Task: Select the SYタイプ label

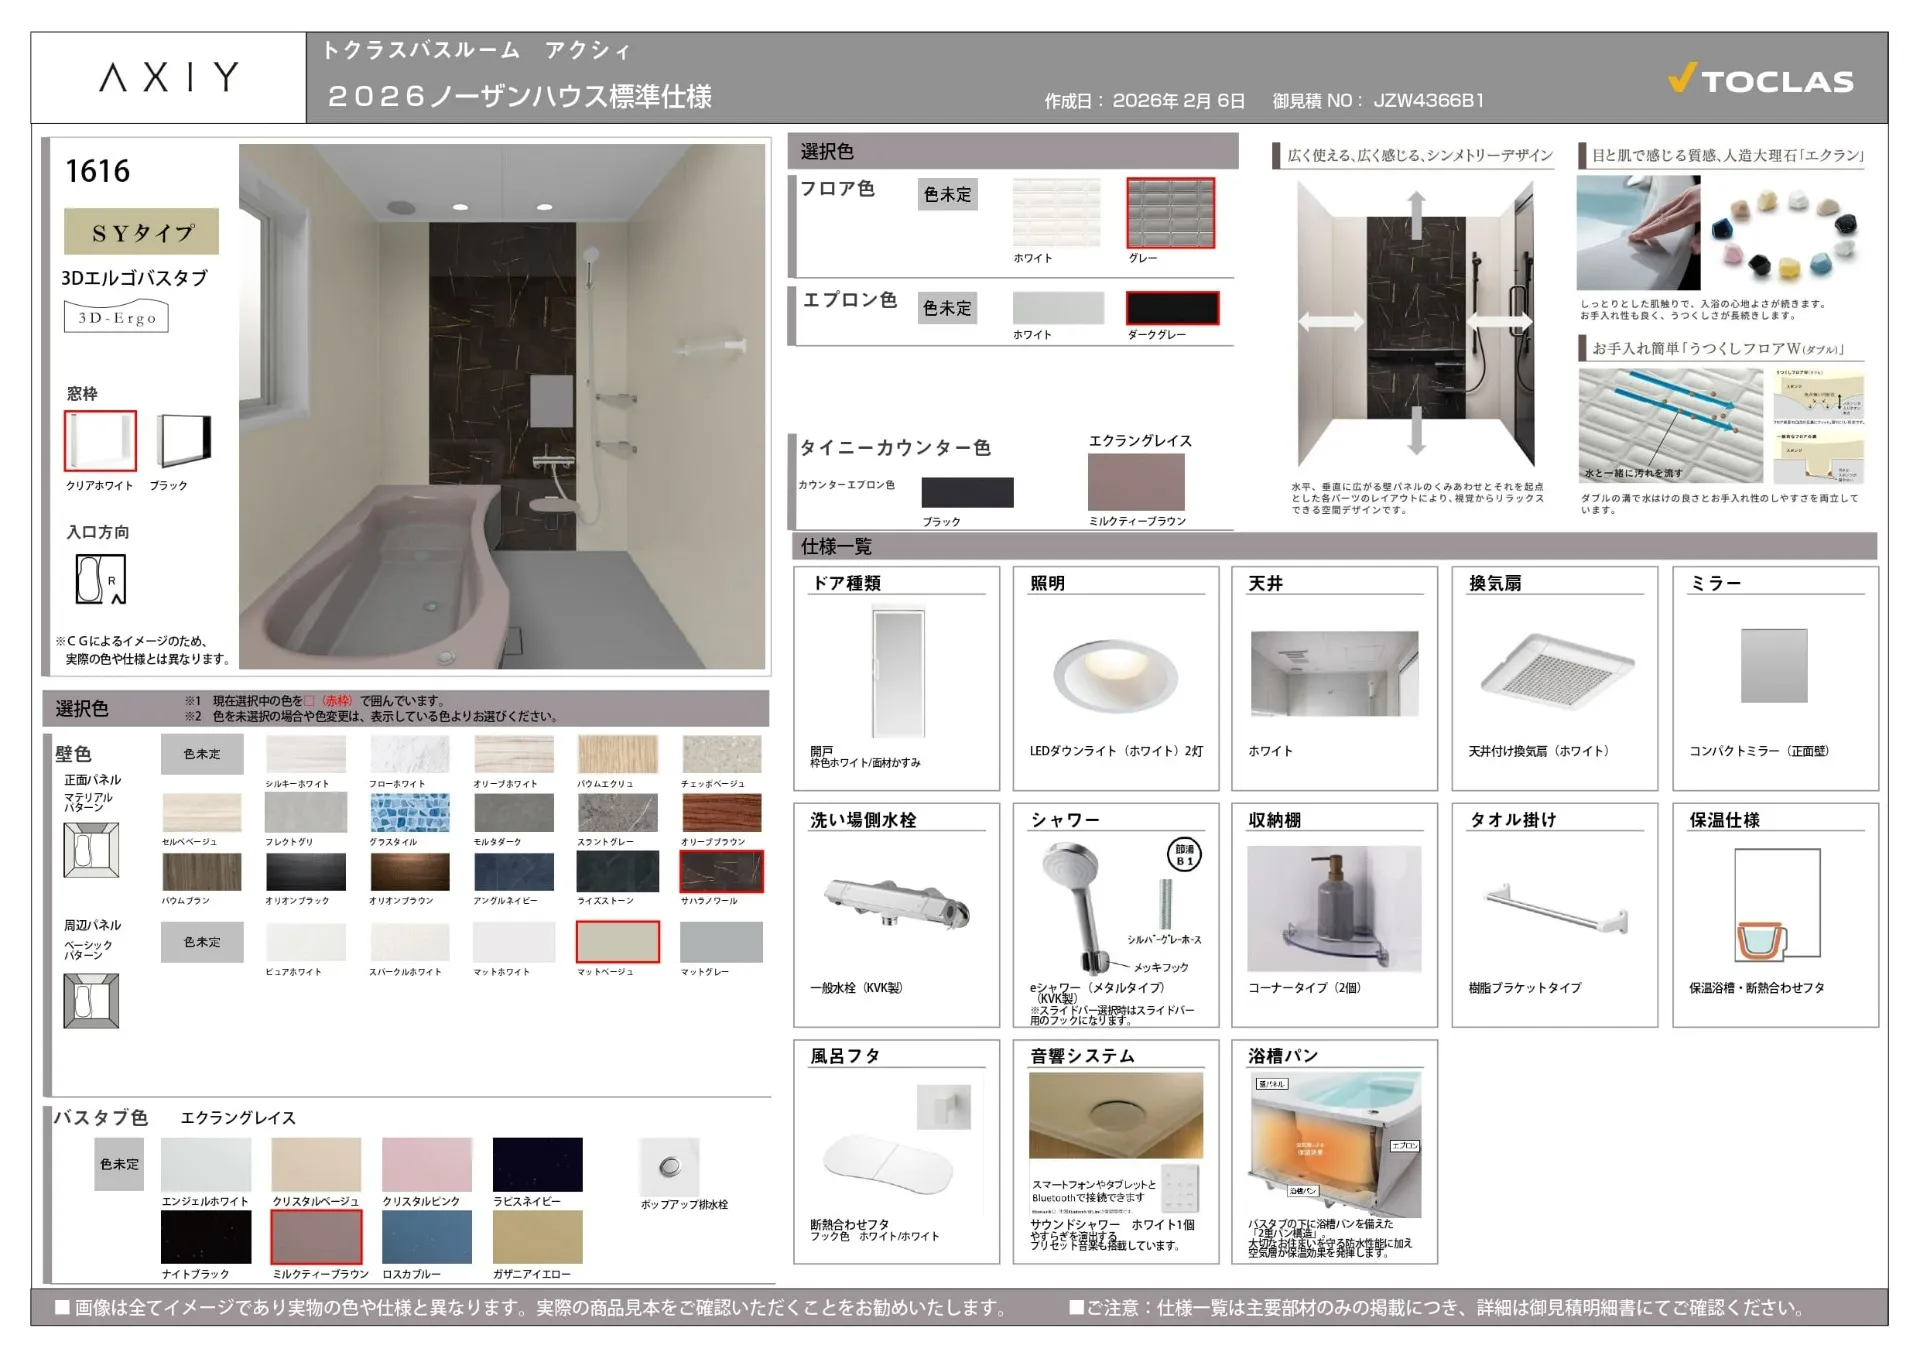Action: click(140, 231)
